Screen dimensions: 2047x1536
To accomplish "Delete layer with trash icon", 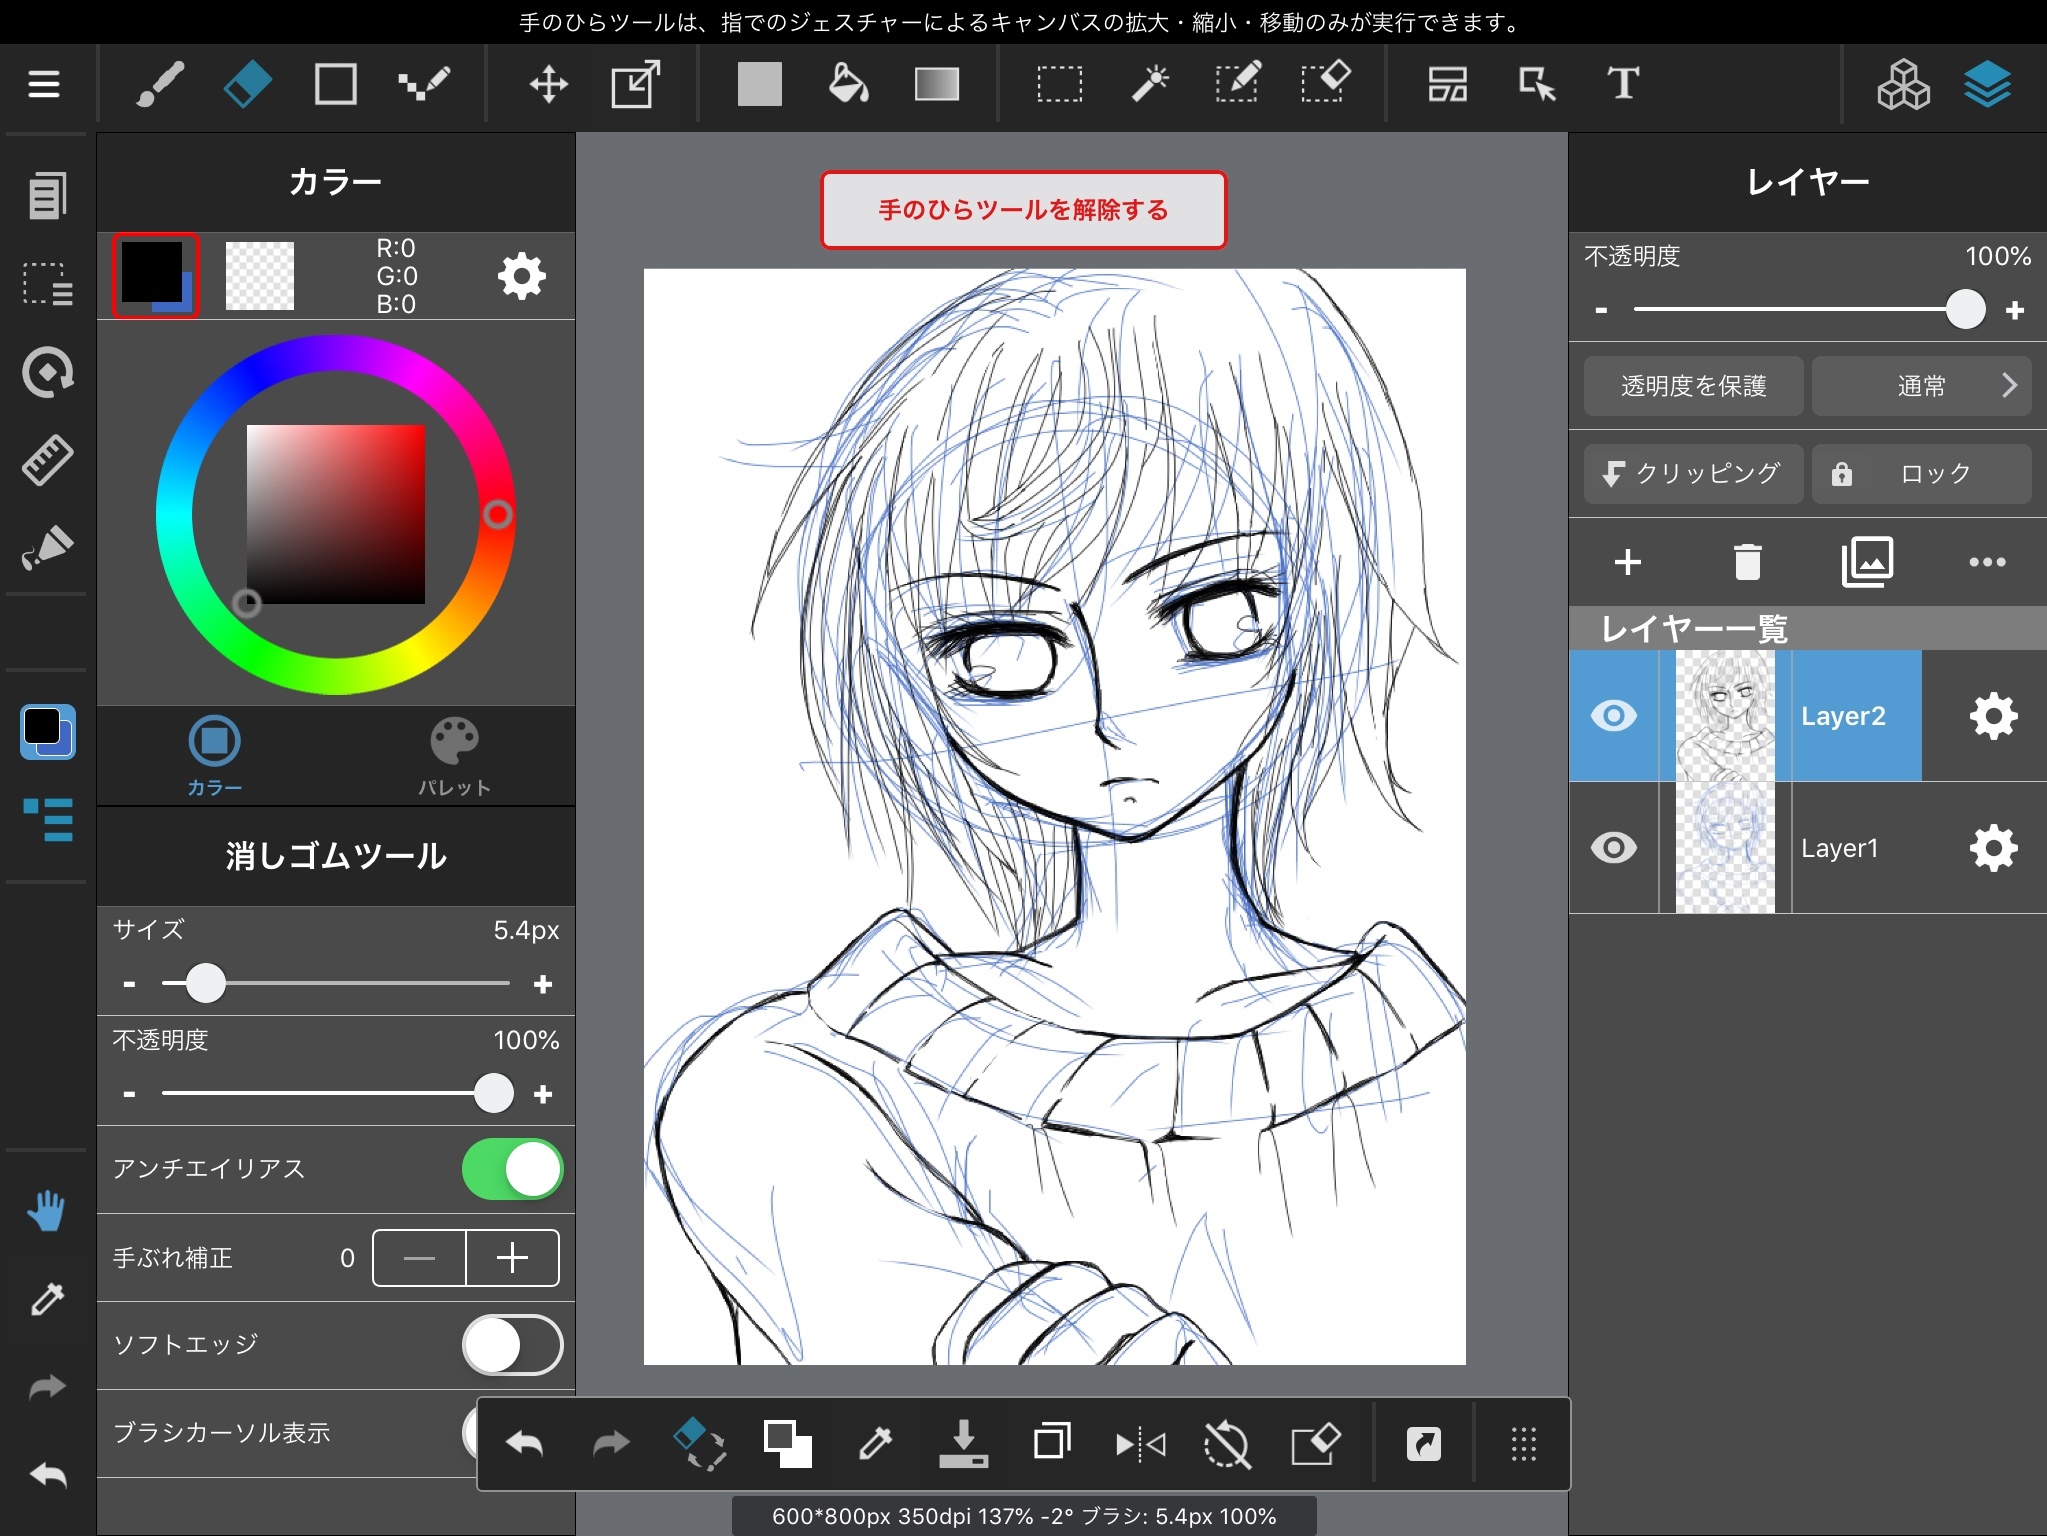I will pyautogui.click(x=1747, y=561).
